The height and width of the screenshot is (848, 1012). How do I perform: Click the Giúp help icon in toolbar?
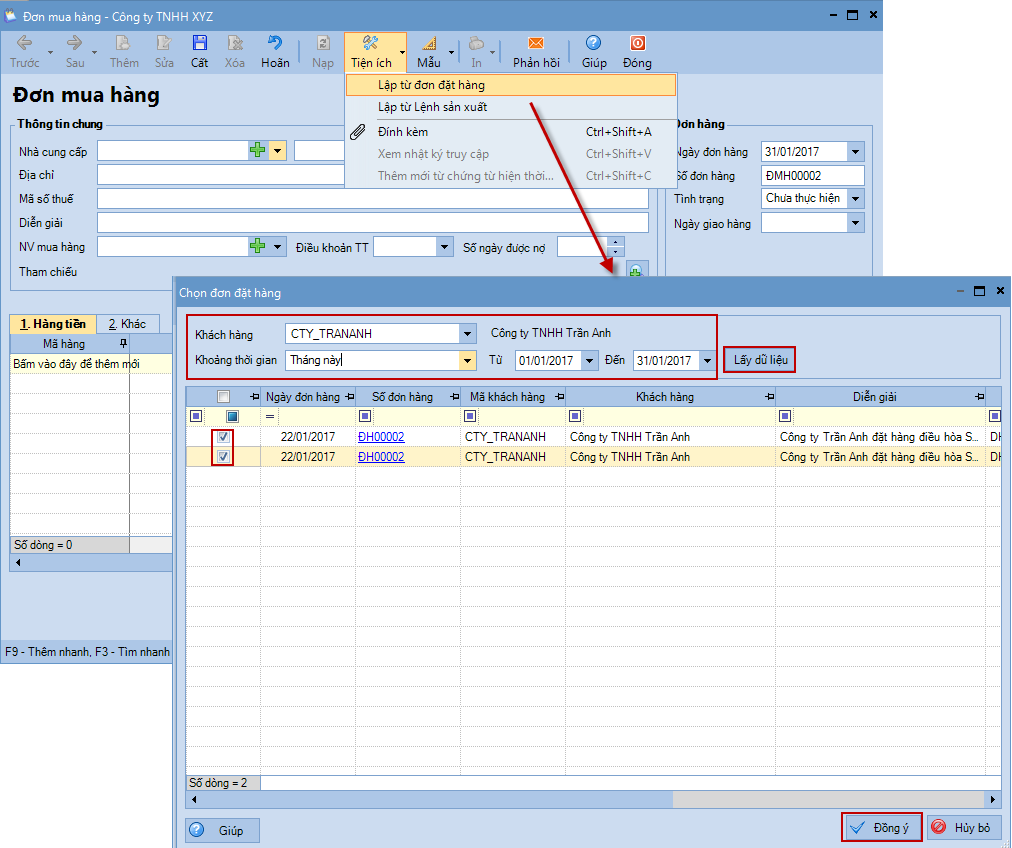[x=594, y=44]
